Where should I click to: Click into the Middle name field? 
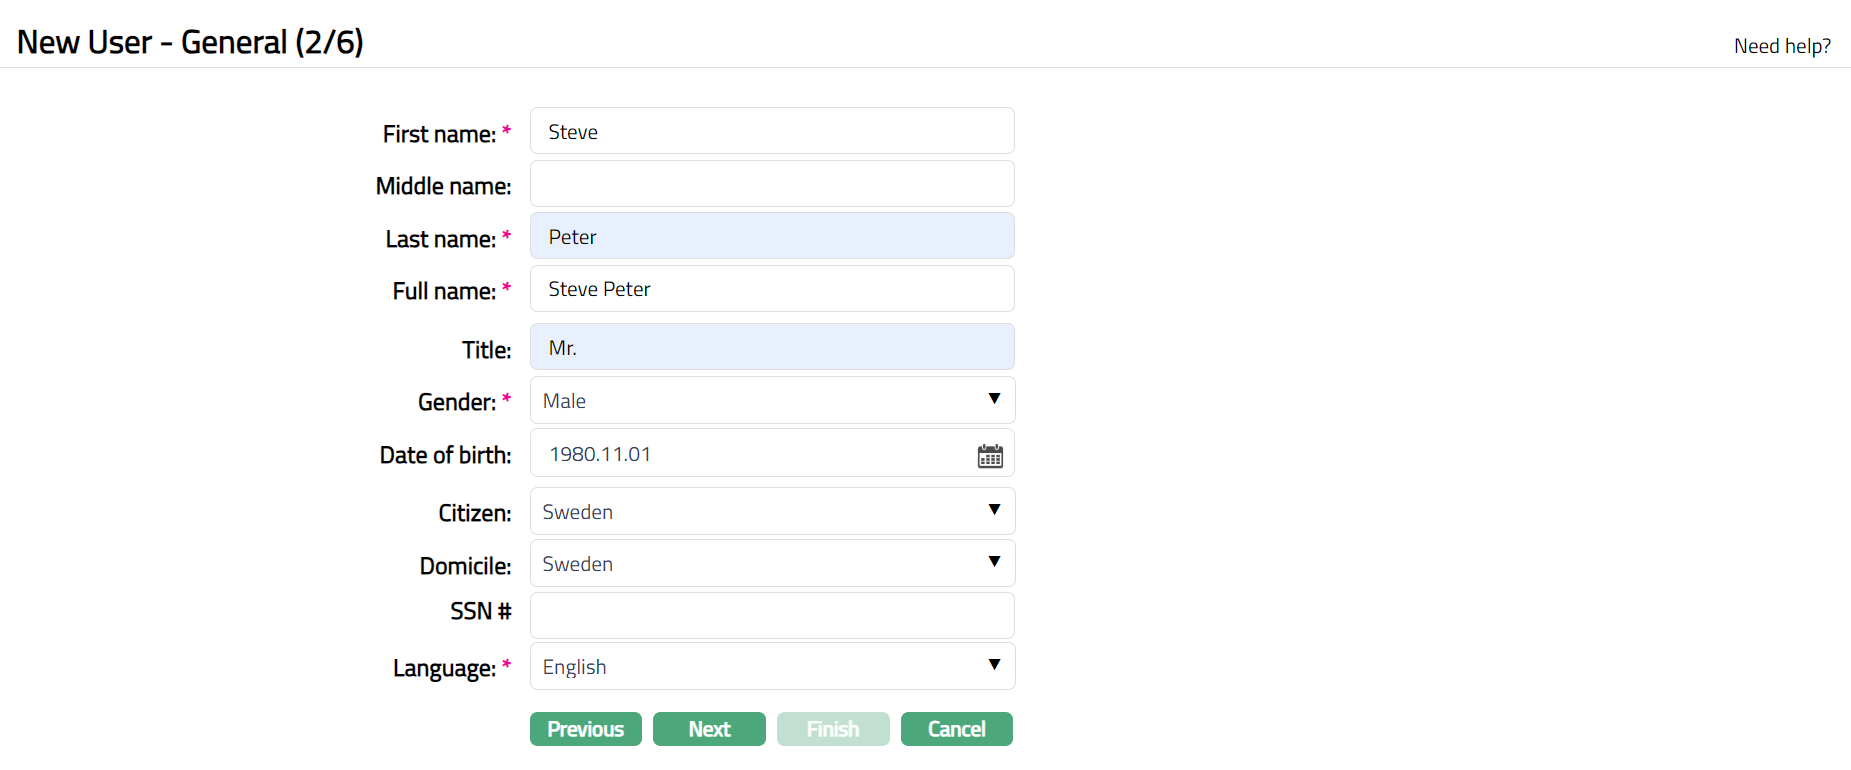(x=771, y=184)
